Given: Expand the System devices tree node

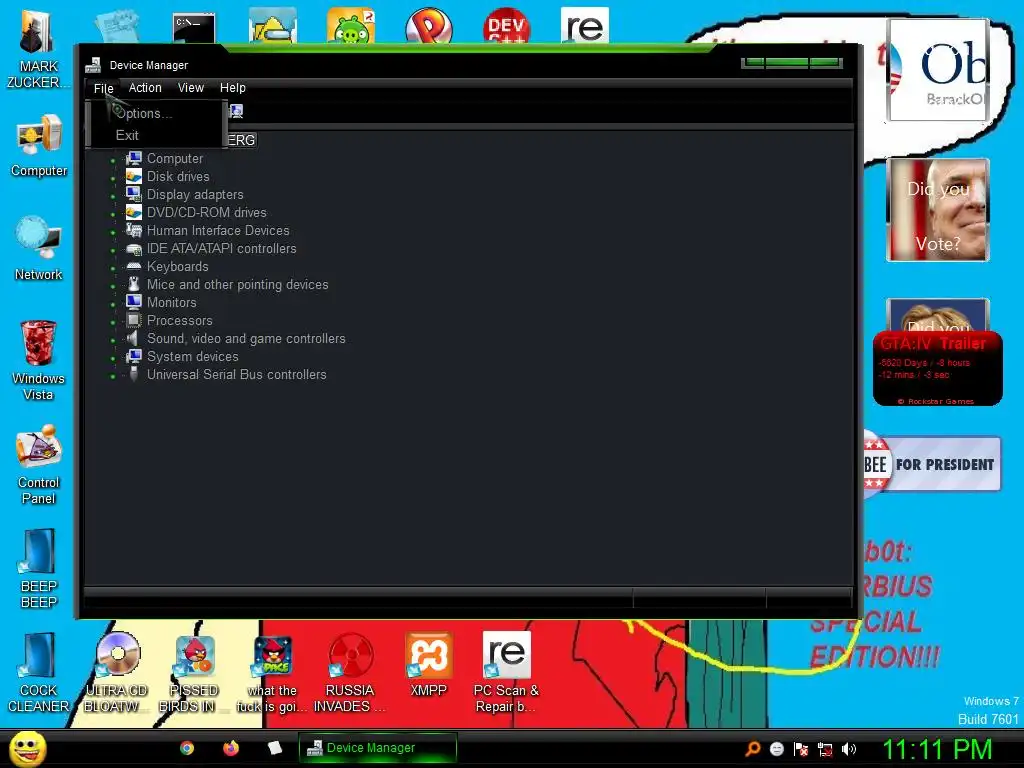Looking at the screenshot, I should coord(113,358).
